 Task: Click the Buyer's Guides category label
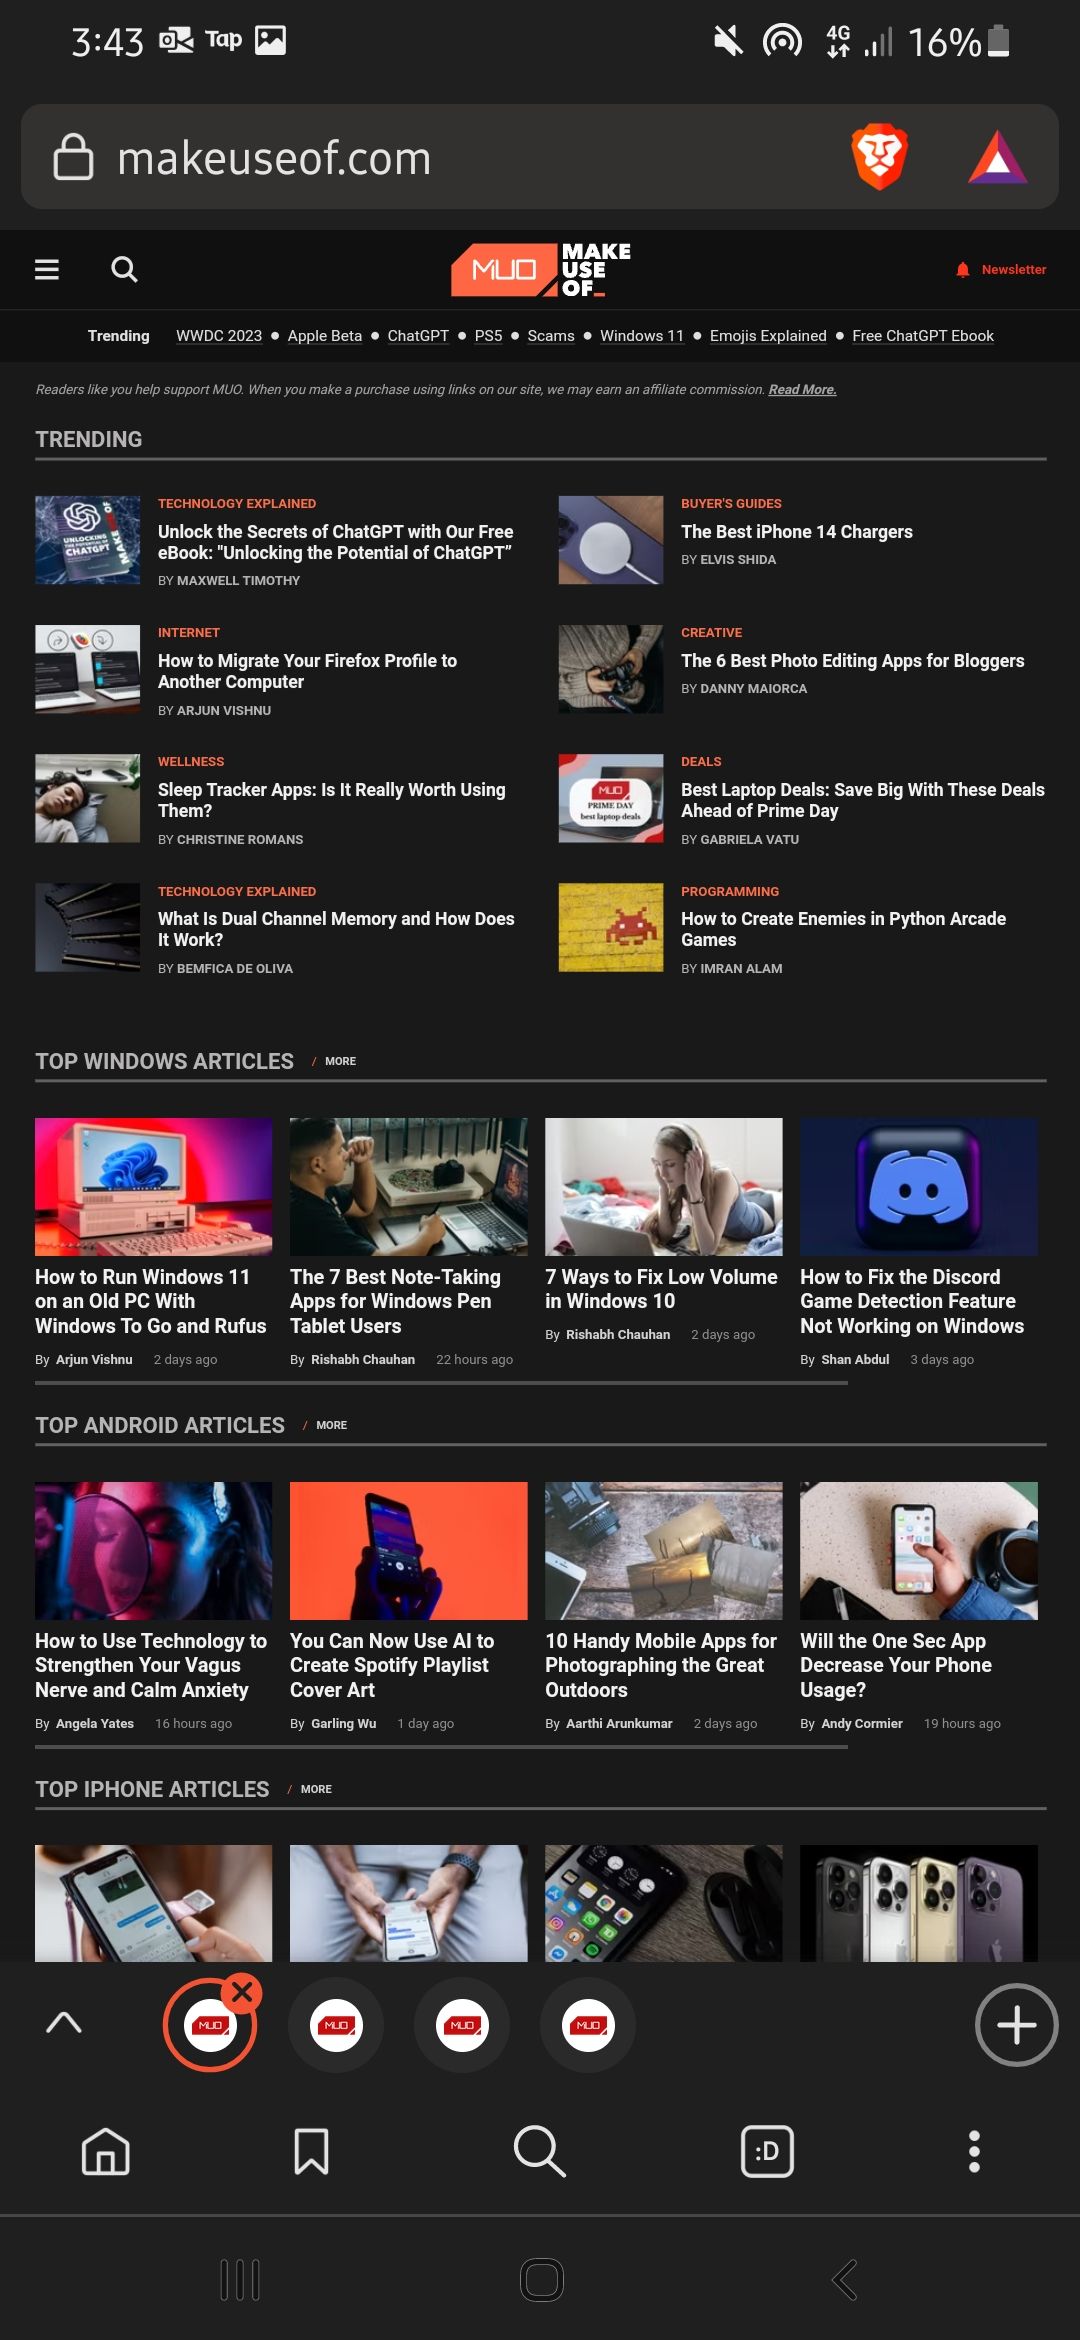click(x=731, y=504)
